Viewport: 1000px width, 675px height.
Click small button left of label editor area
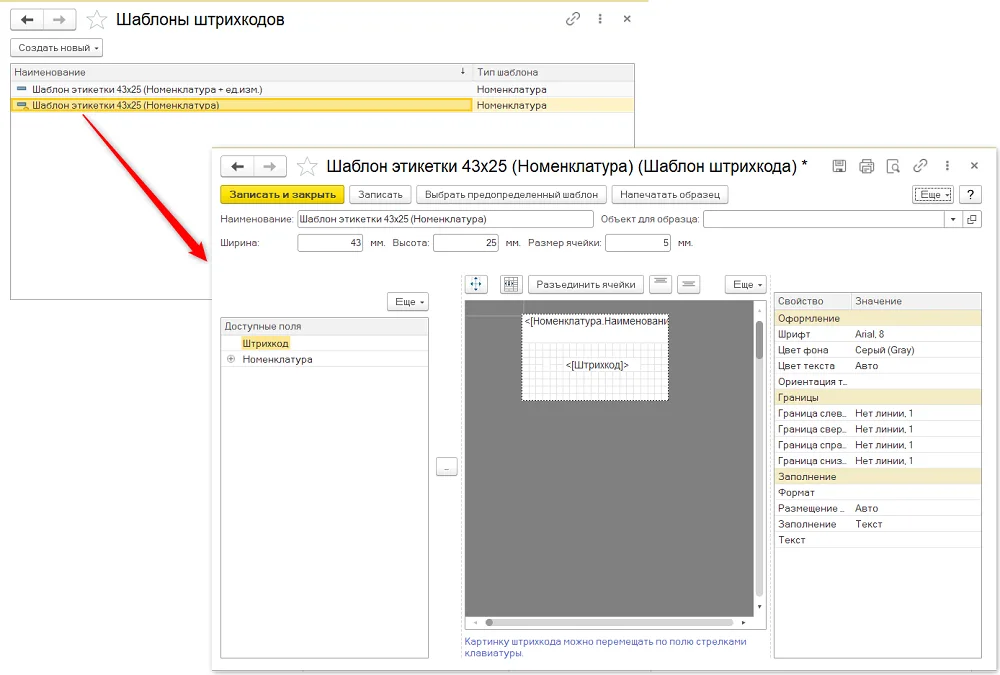coord(446,467)
